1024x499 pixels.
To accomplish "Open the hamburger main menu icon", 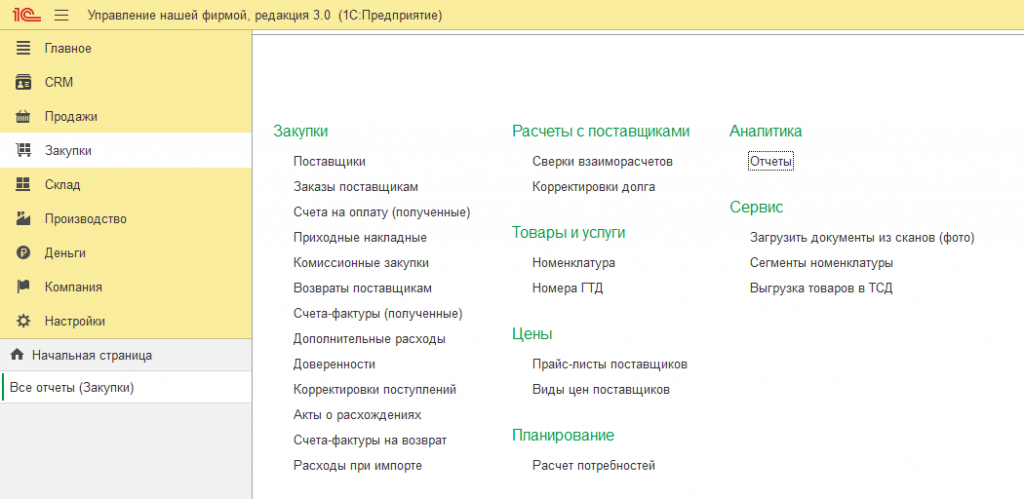I will click(61, 15).
